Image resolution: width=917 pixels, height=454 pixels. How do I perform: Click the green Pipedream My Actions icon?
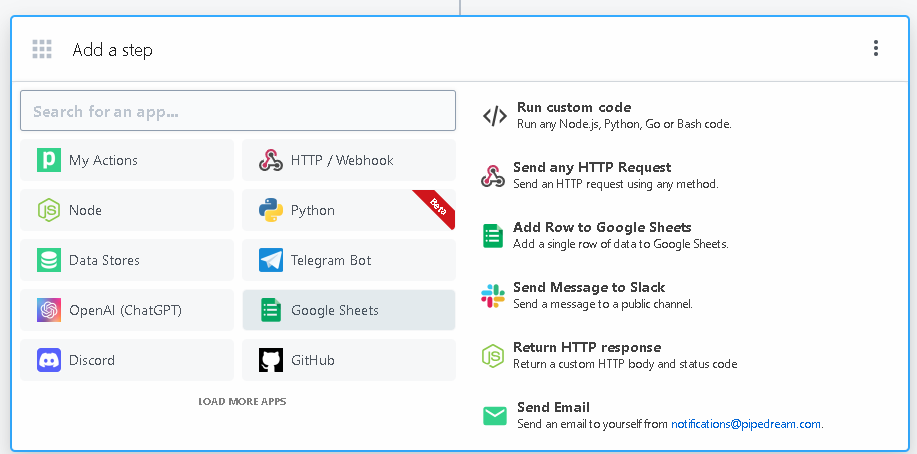point(49,160)
